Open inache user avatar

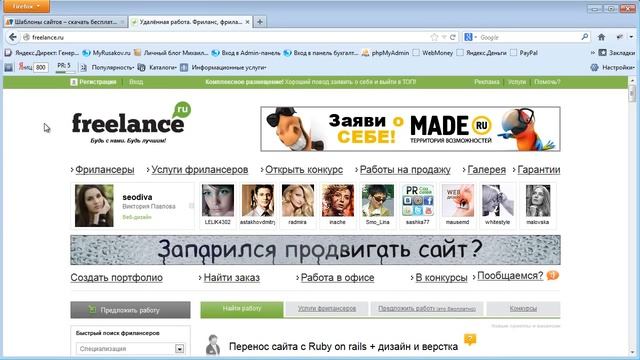pyautogui.click(x=338, y=200)
